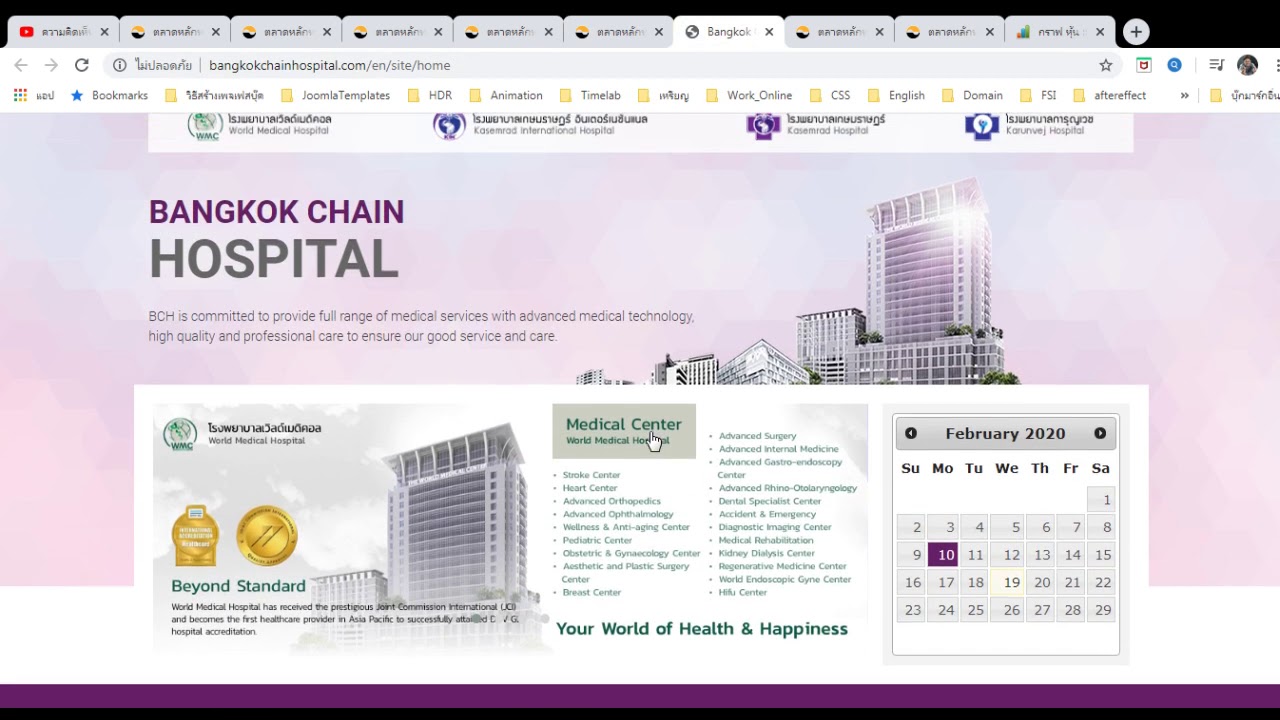Open the Domain bookmark folder

[x=973, y=95]
